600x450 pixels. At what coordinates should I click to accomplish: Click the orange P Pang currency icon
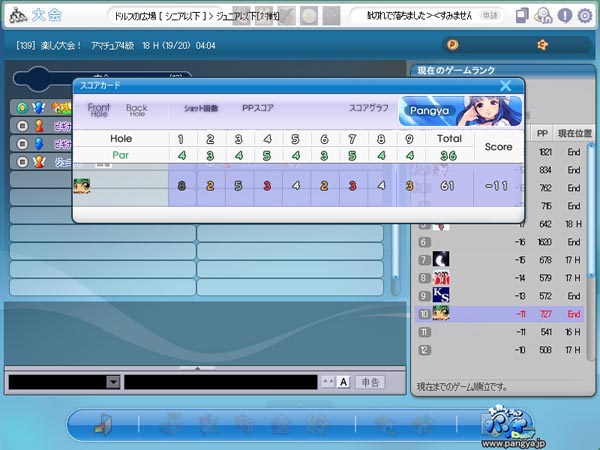[452, 45]
